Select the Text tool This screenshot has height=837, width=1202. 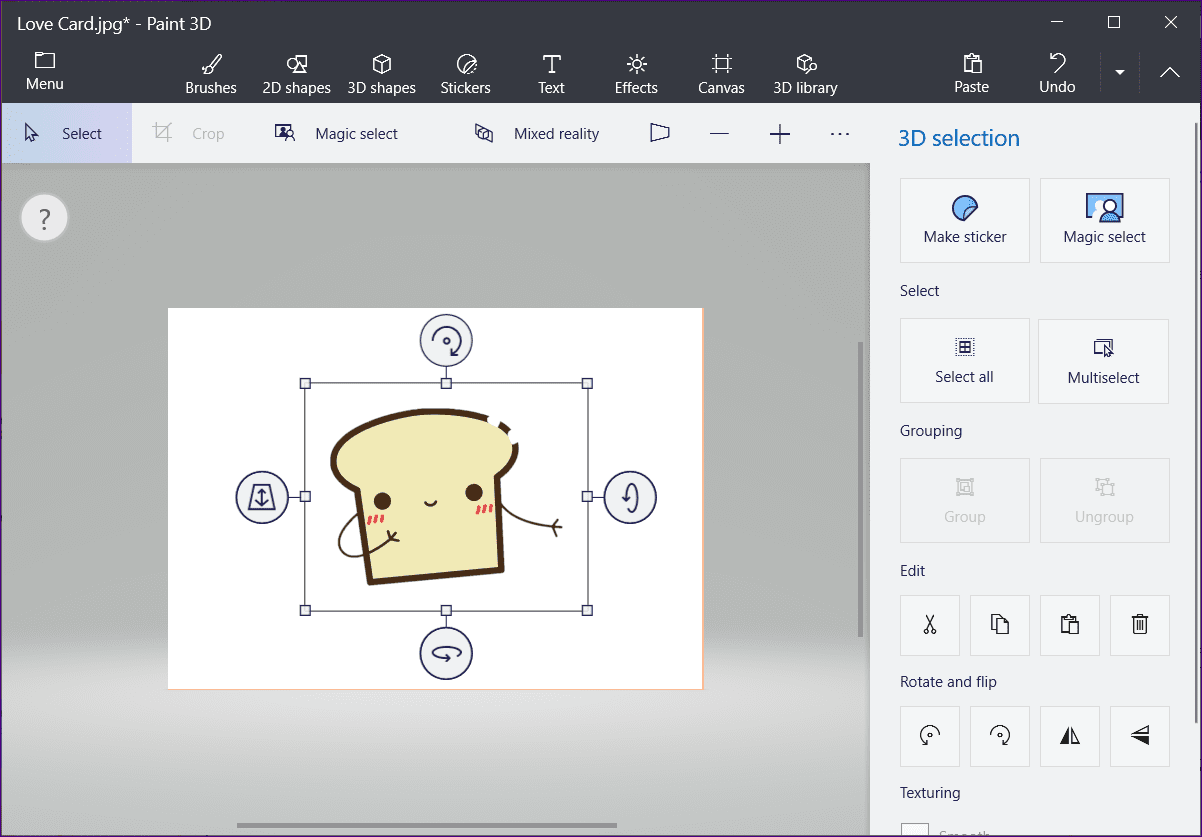tap(551, 75)
